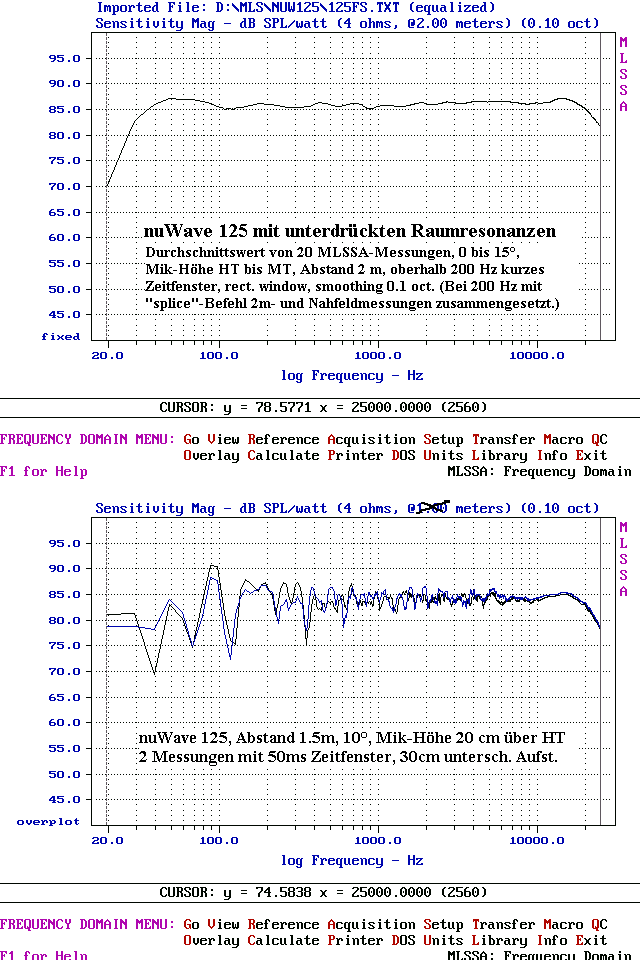The width and height of the screenshot is (640, 960).
Task: Click the '90.0' y-axis value on lower plot
Action: tap(64, 569)
